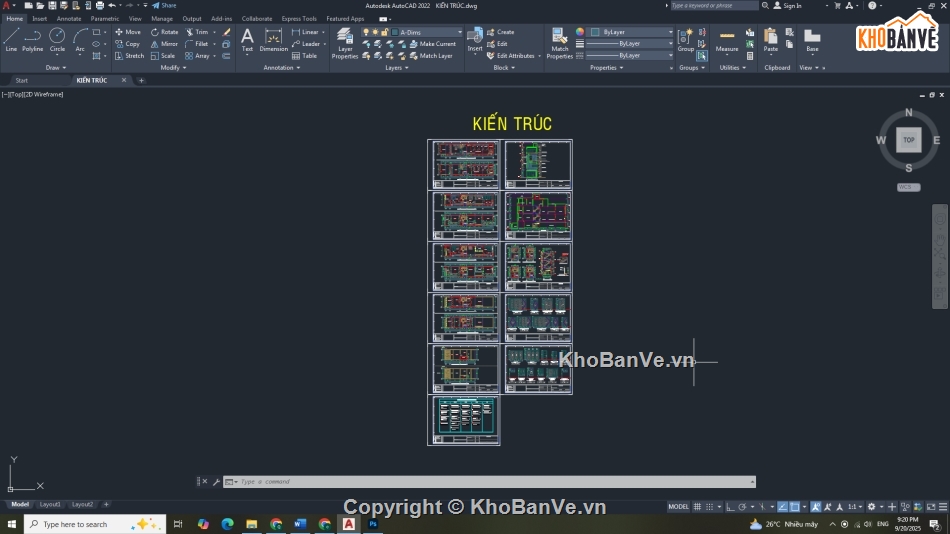This screenshot has width=950, height=534.
Task: Activate the Mirror command
Action: pos(164,44)
